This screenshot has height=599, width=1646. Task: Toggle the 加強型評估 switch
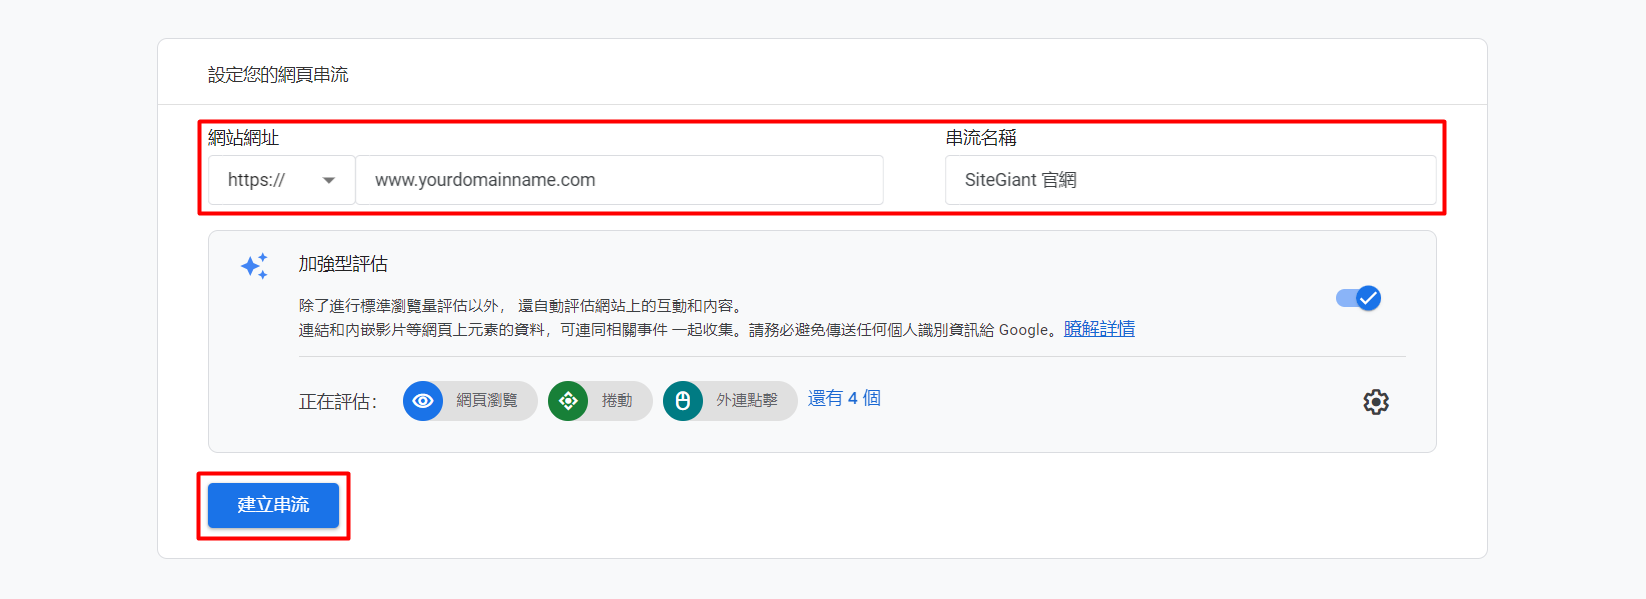tap(1359, 298)
